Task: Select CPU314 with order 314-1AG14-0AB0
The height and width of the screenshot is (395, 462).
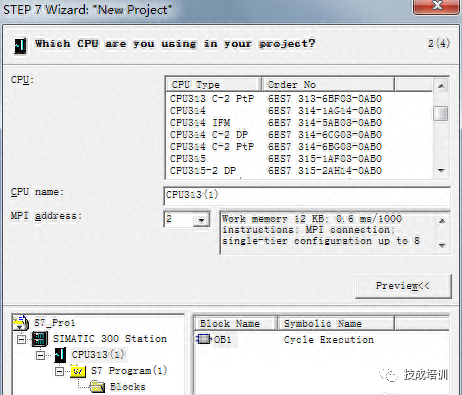Action: (x=188, y=111)
